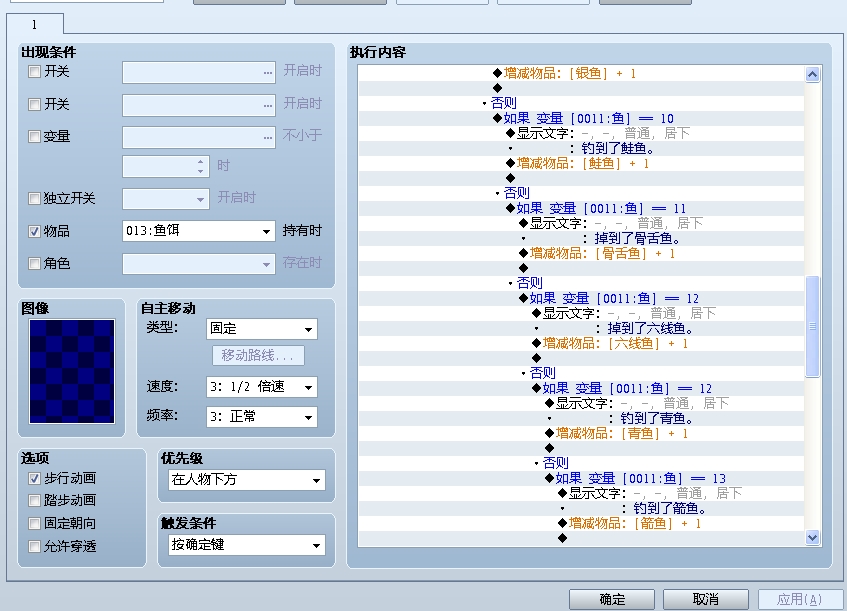This screenshot has height=611, width=847.
Task: Open the 独立开关 dropdown
Action: (x=166, y=199)
